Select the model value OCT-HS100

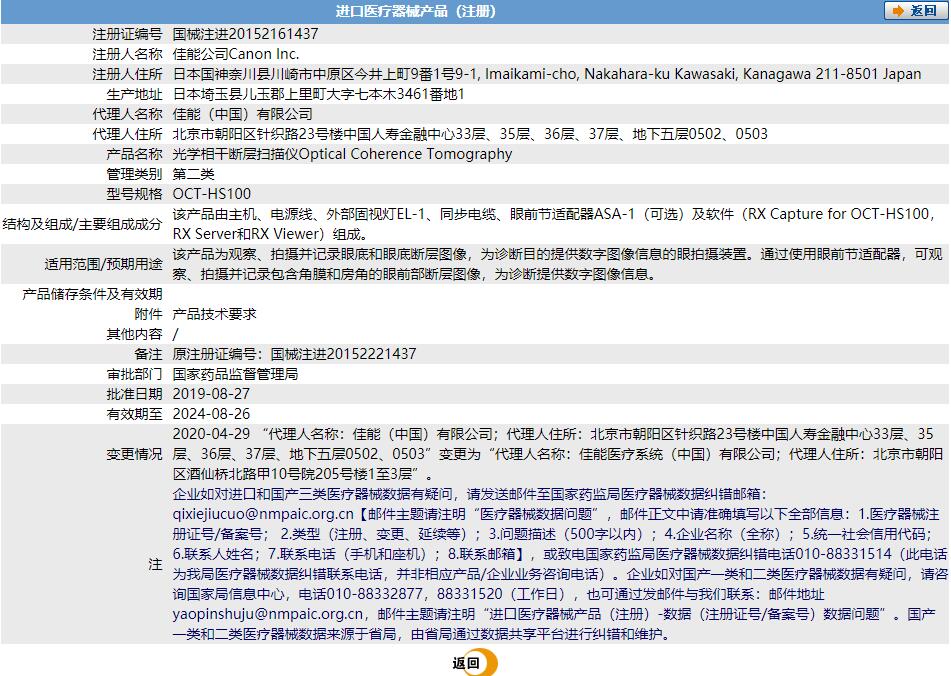212,194
